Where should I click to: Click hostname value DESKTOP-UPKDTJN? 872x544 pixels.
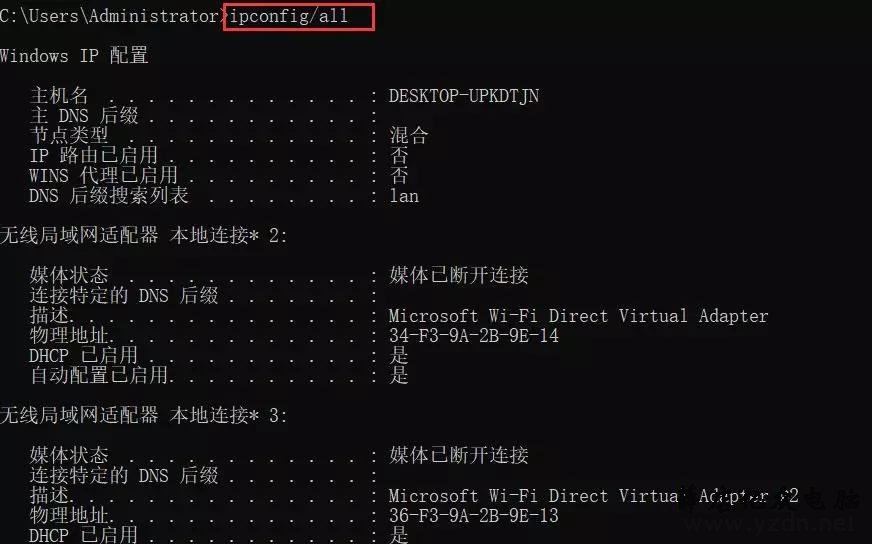pyautogui.click(x=463, y=96)
